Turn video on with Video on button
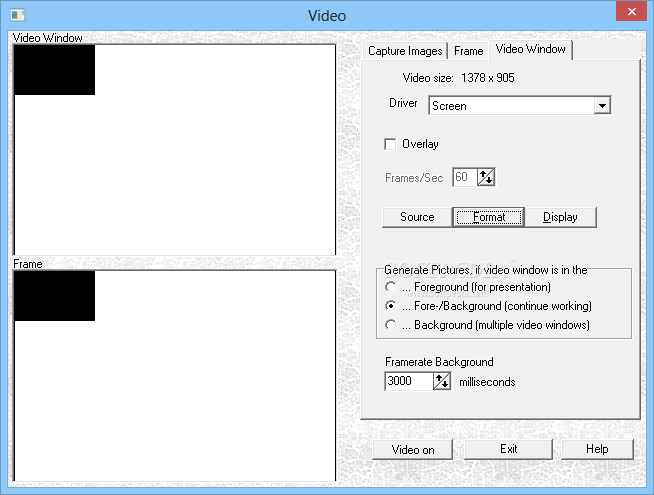Viewport: 654px width, 495px height. click(413, 450)
